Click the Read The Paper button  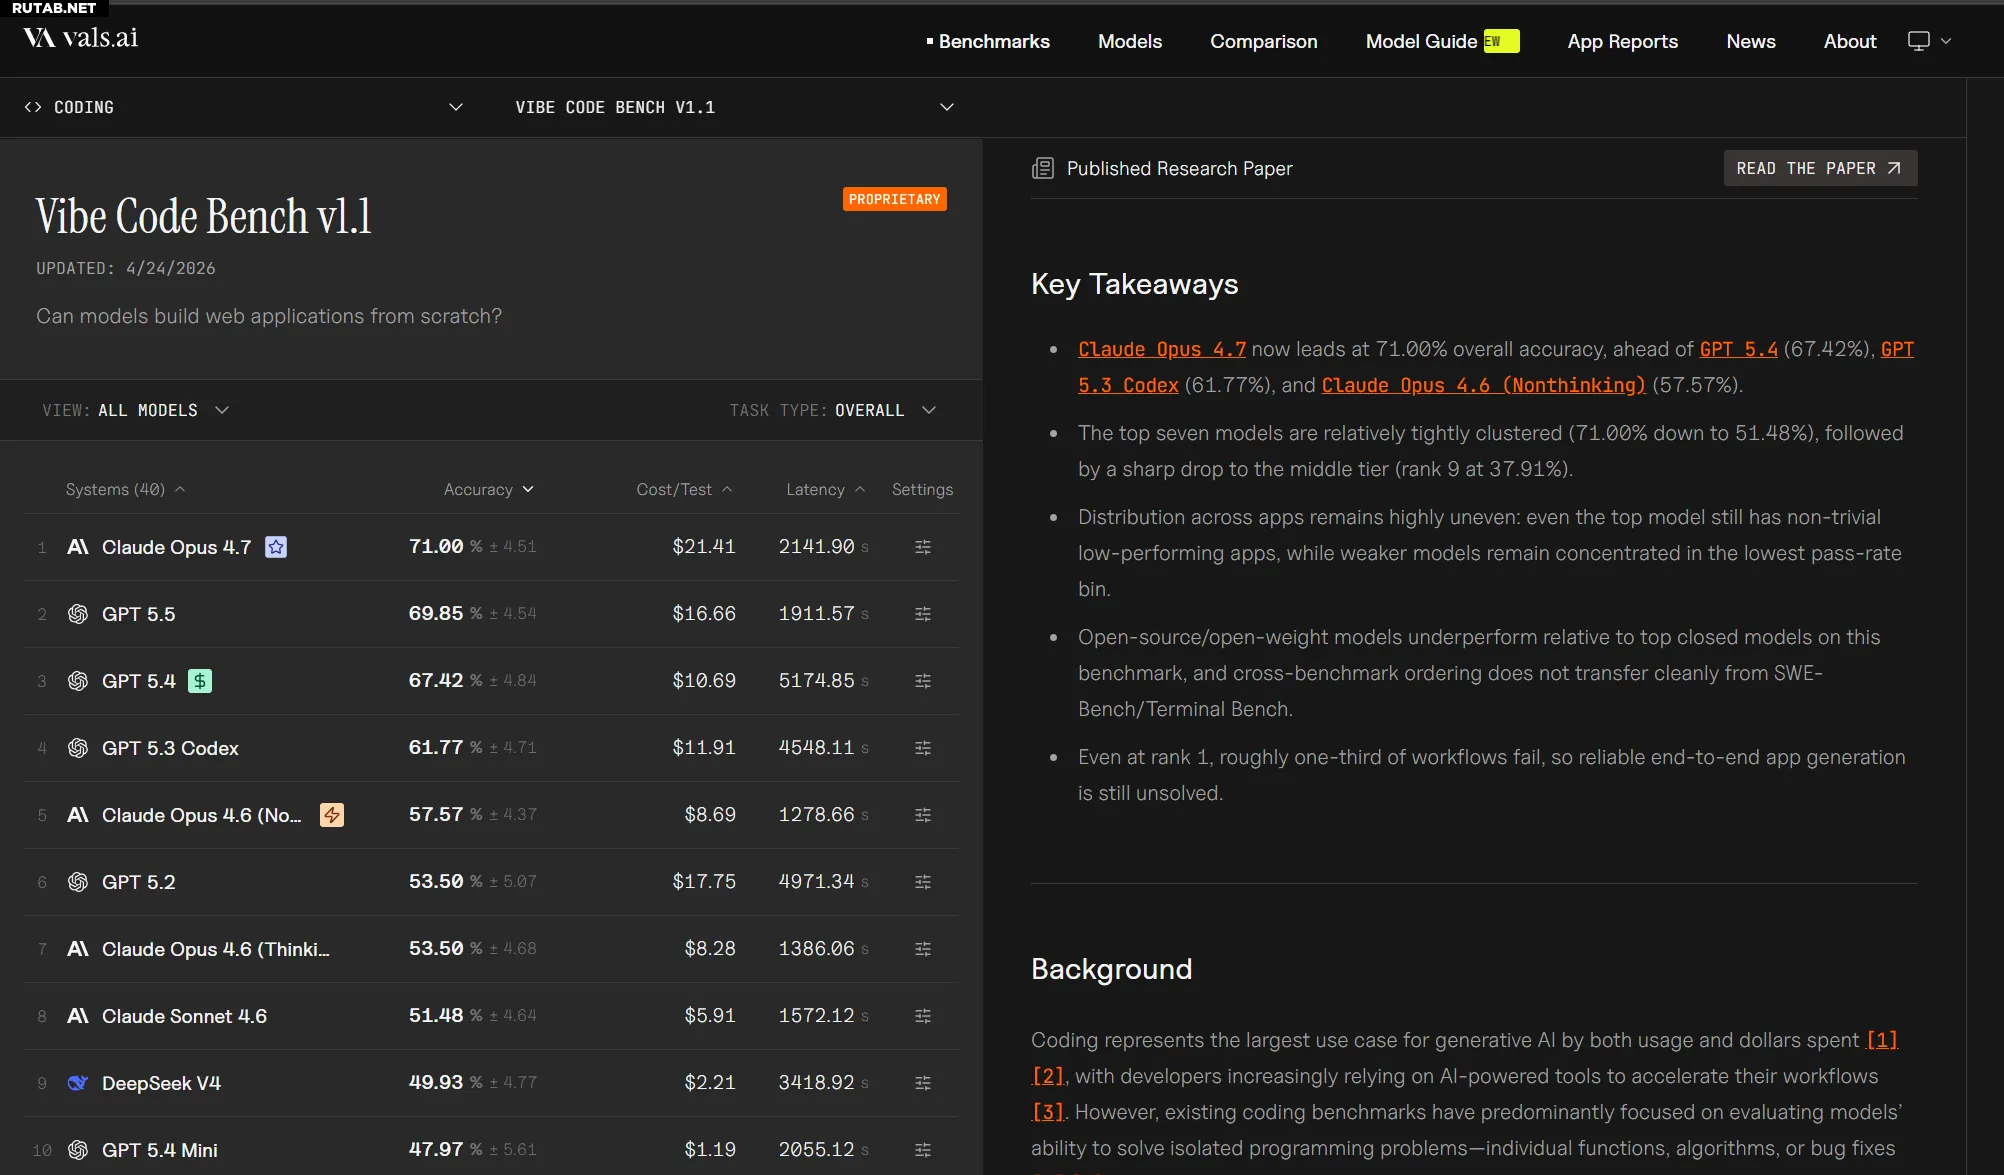pos(1819,168)
